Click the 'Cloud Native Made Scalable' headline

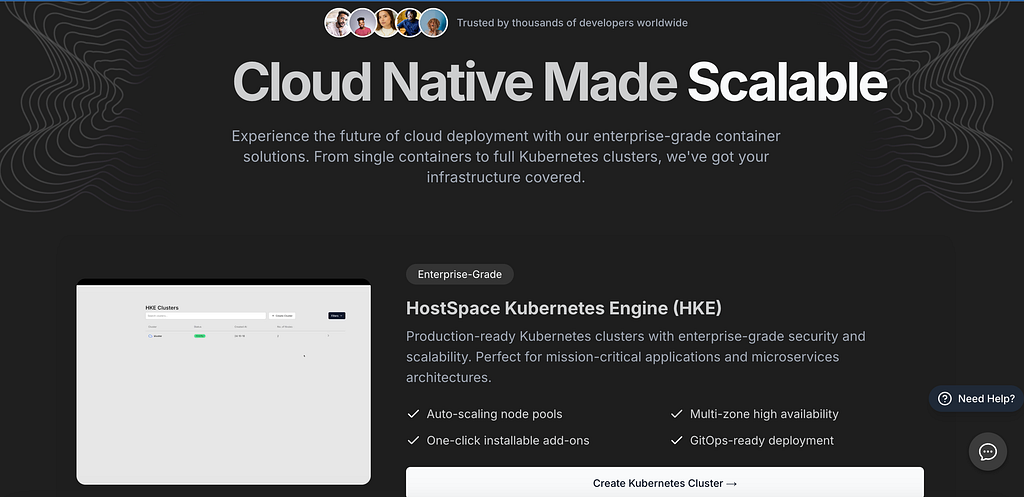point(560,82)
